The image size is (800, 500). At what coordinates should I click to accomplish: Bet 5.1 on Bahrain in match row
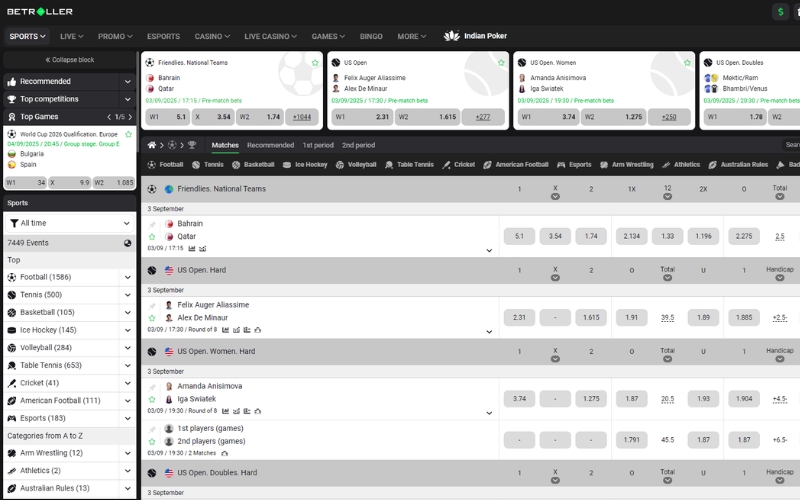pyautogui.click(x=519, y=236)
